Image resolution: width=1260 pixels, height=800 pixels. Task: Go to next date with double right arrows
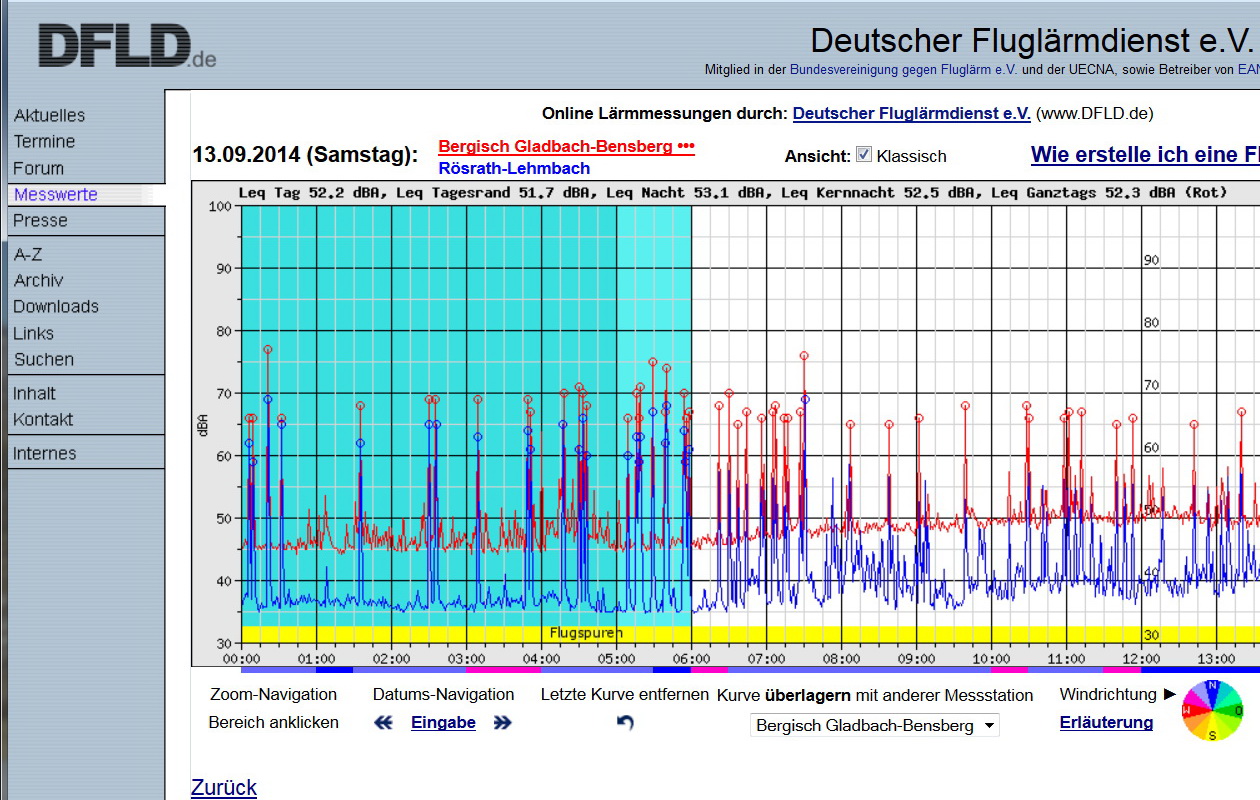pyautogui.click(x=502, y=723)
